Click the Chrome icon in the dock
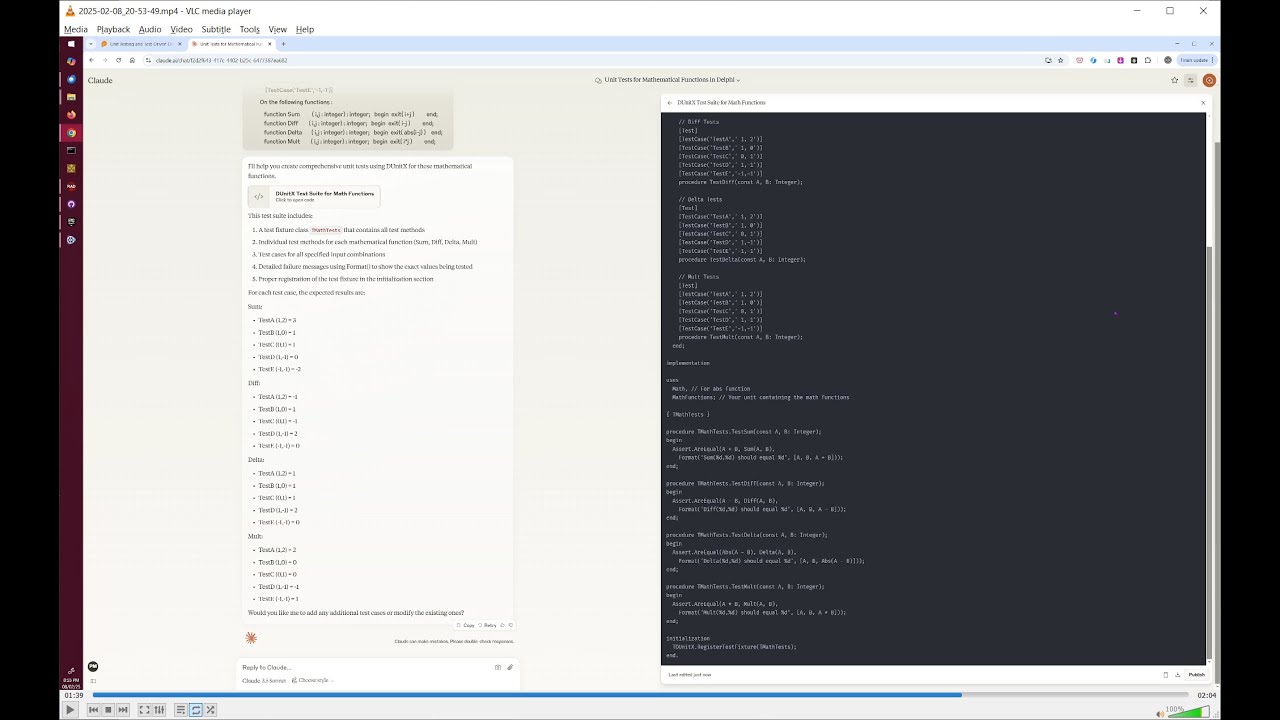Screen dimensions: 1280x720 [x=71, y=132]
